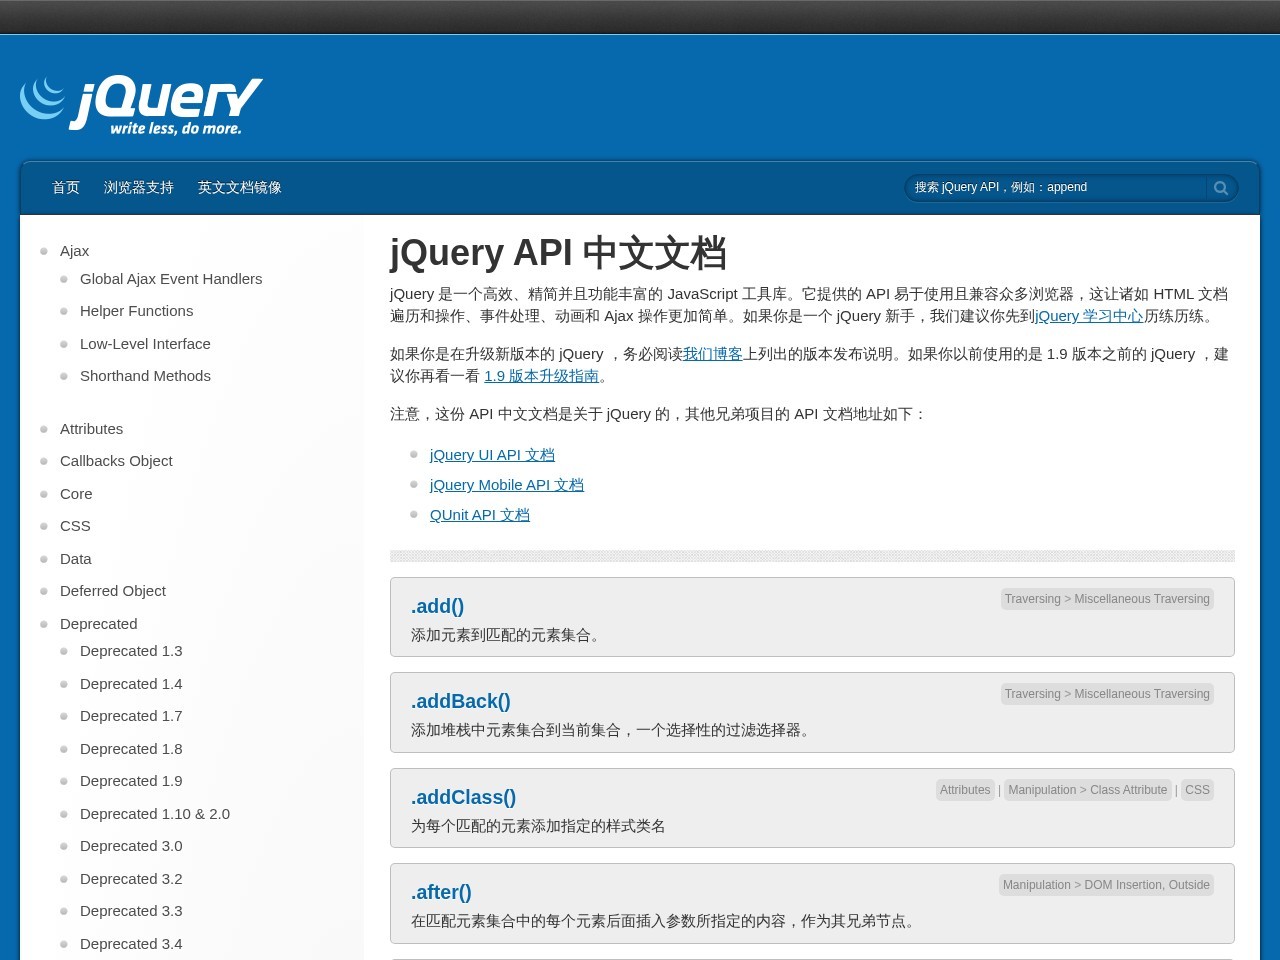This screenshot has height=960, width=1280.
Task: Open the .addClass() method entry
Action: click(463, 797)
